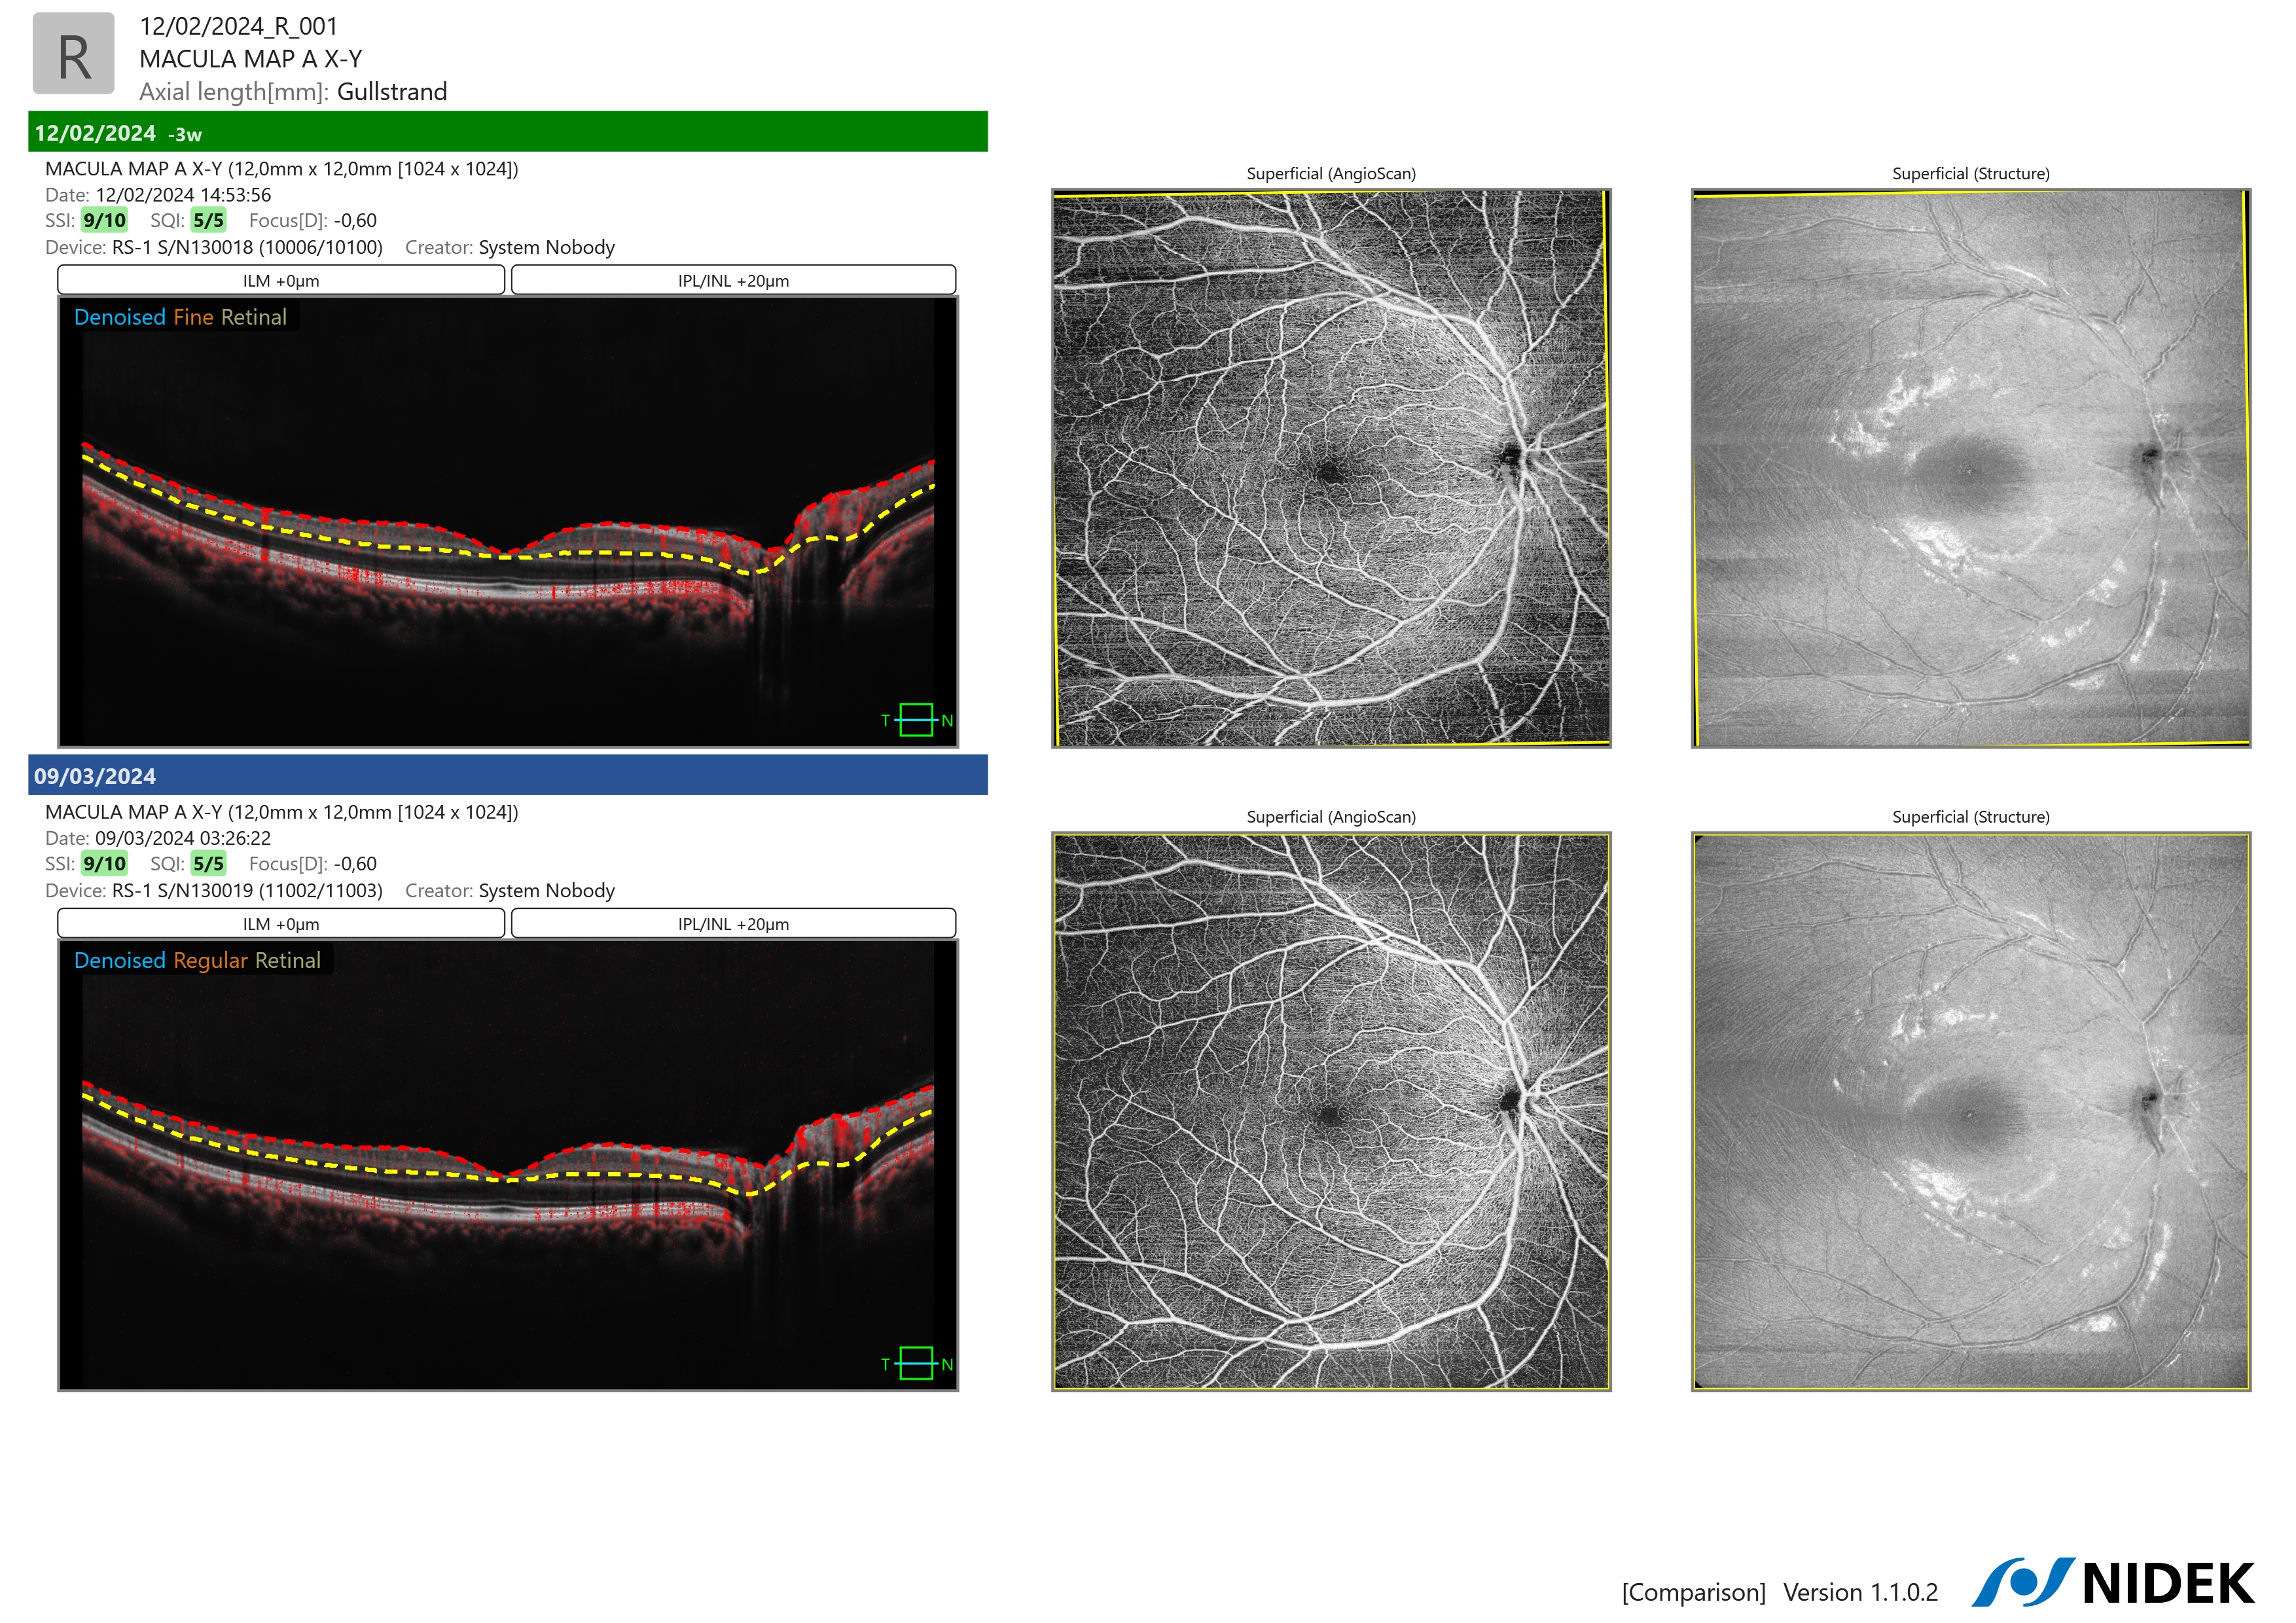This screenshot has height=1623, width=2296.
Task: Click the '[Comparison]' footer label
Action: [x=1694, y=1592]
